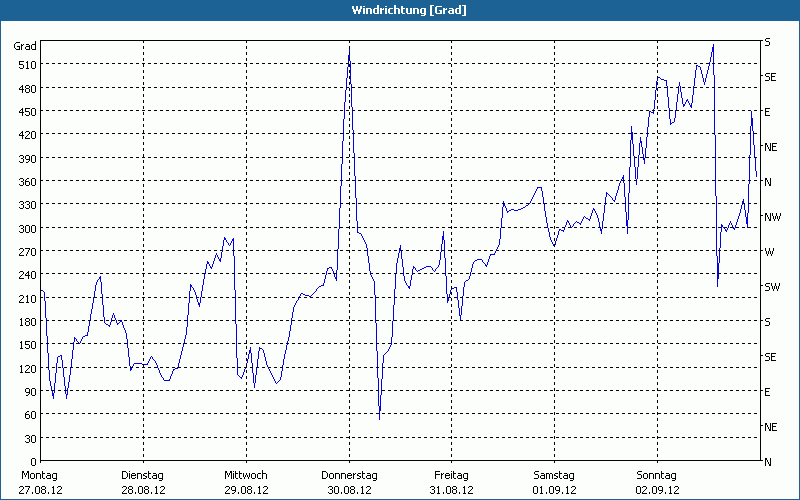Select the date 02.09.12

[657, 490]
